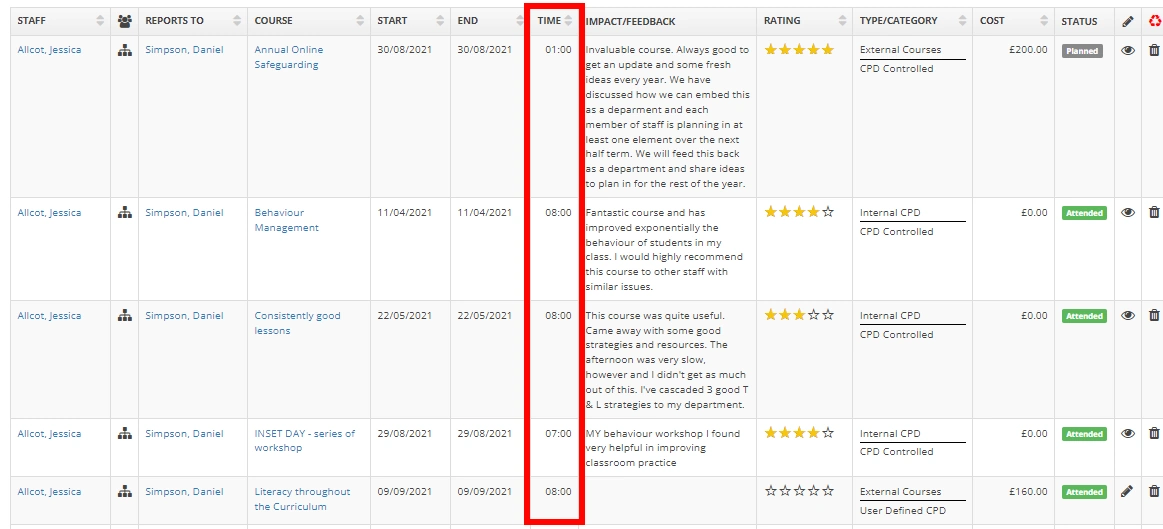Click the fifth star in Behaviour Management rating
Screen dimensions: 1163x529
(x=827, y=212)
